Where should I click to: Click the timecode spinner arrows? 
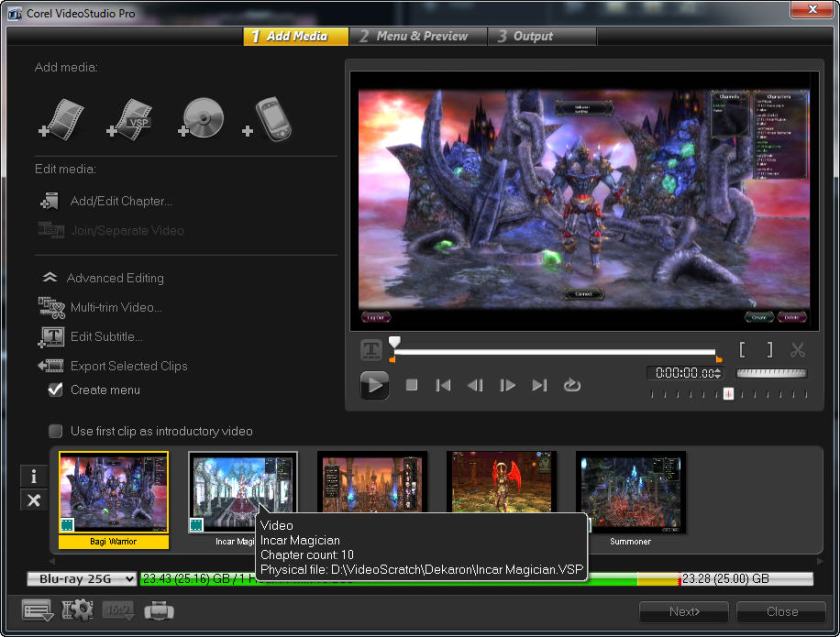[x=717, y=373]
